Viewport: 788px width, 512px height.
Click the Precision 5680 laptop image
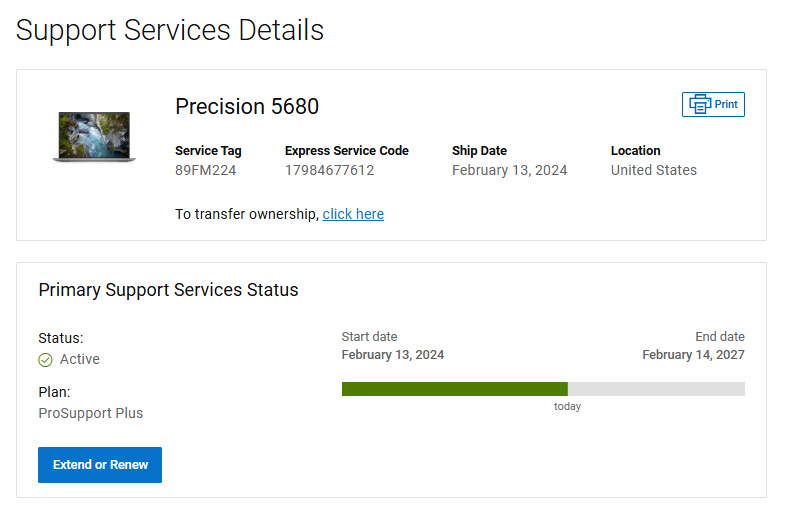[x=93, y=137]
